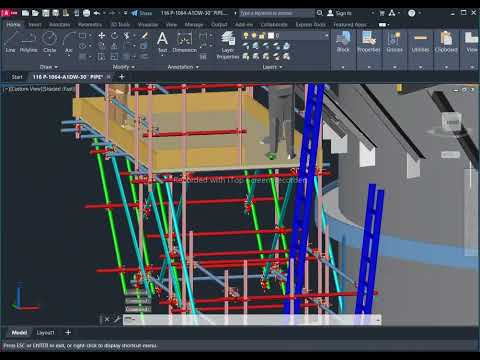The image size is (480, 360).
Task: Select the Scale tool
Action: (114, 56)
